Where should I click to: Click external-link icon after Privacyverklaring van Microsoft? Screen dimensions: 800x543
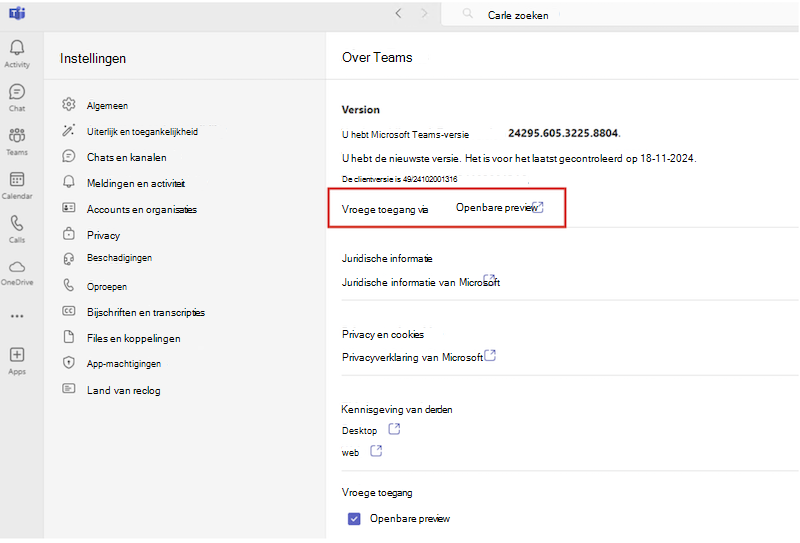pyautogui.click(x=490, y=355)
